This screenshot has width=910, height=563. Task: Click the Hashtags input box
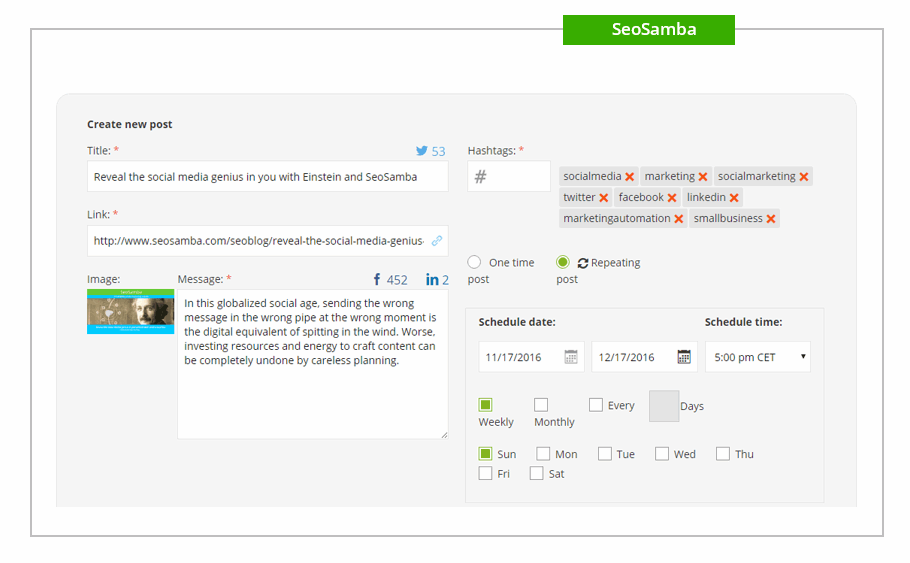click(509, 176)
